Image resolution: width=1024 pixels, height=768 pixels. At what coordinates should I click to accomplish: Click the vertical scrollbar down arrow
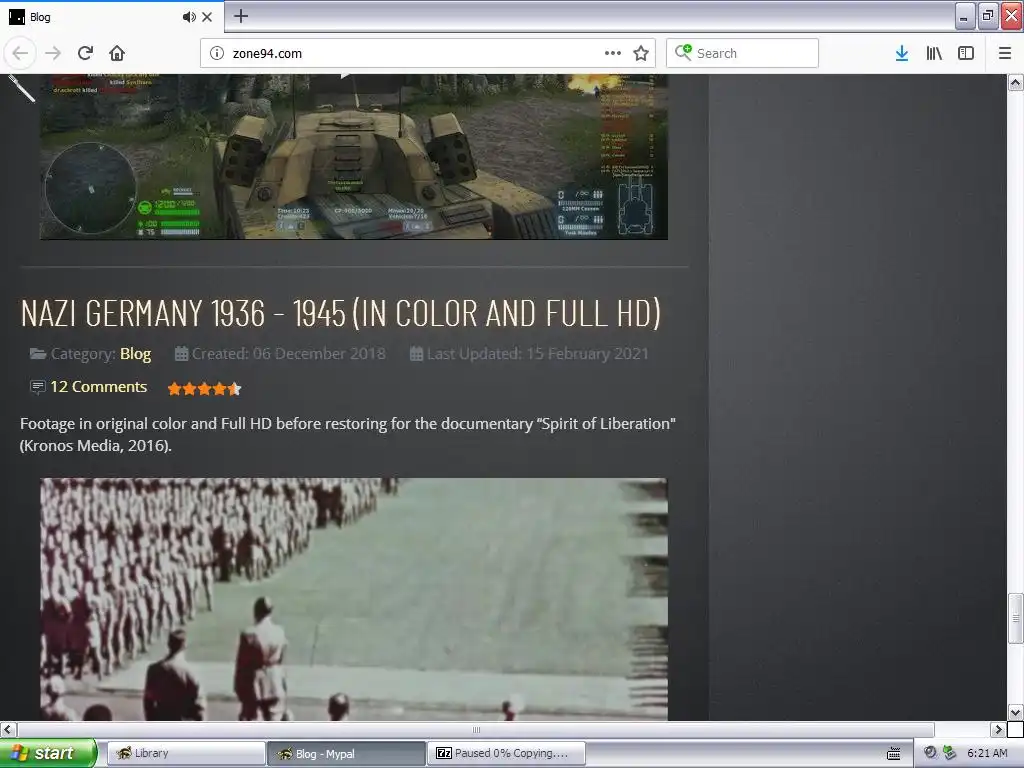(x=1015, y=712)
